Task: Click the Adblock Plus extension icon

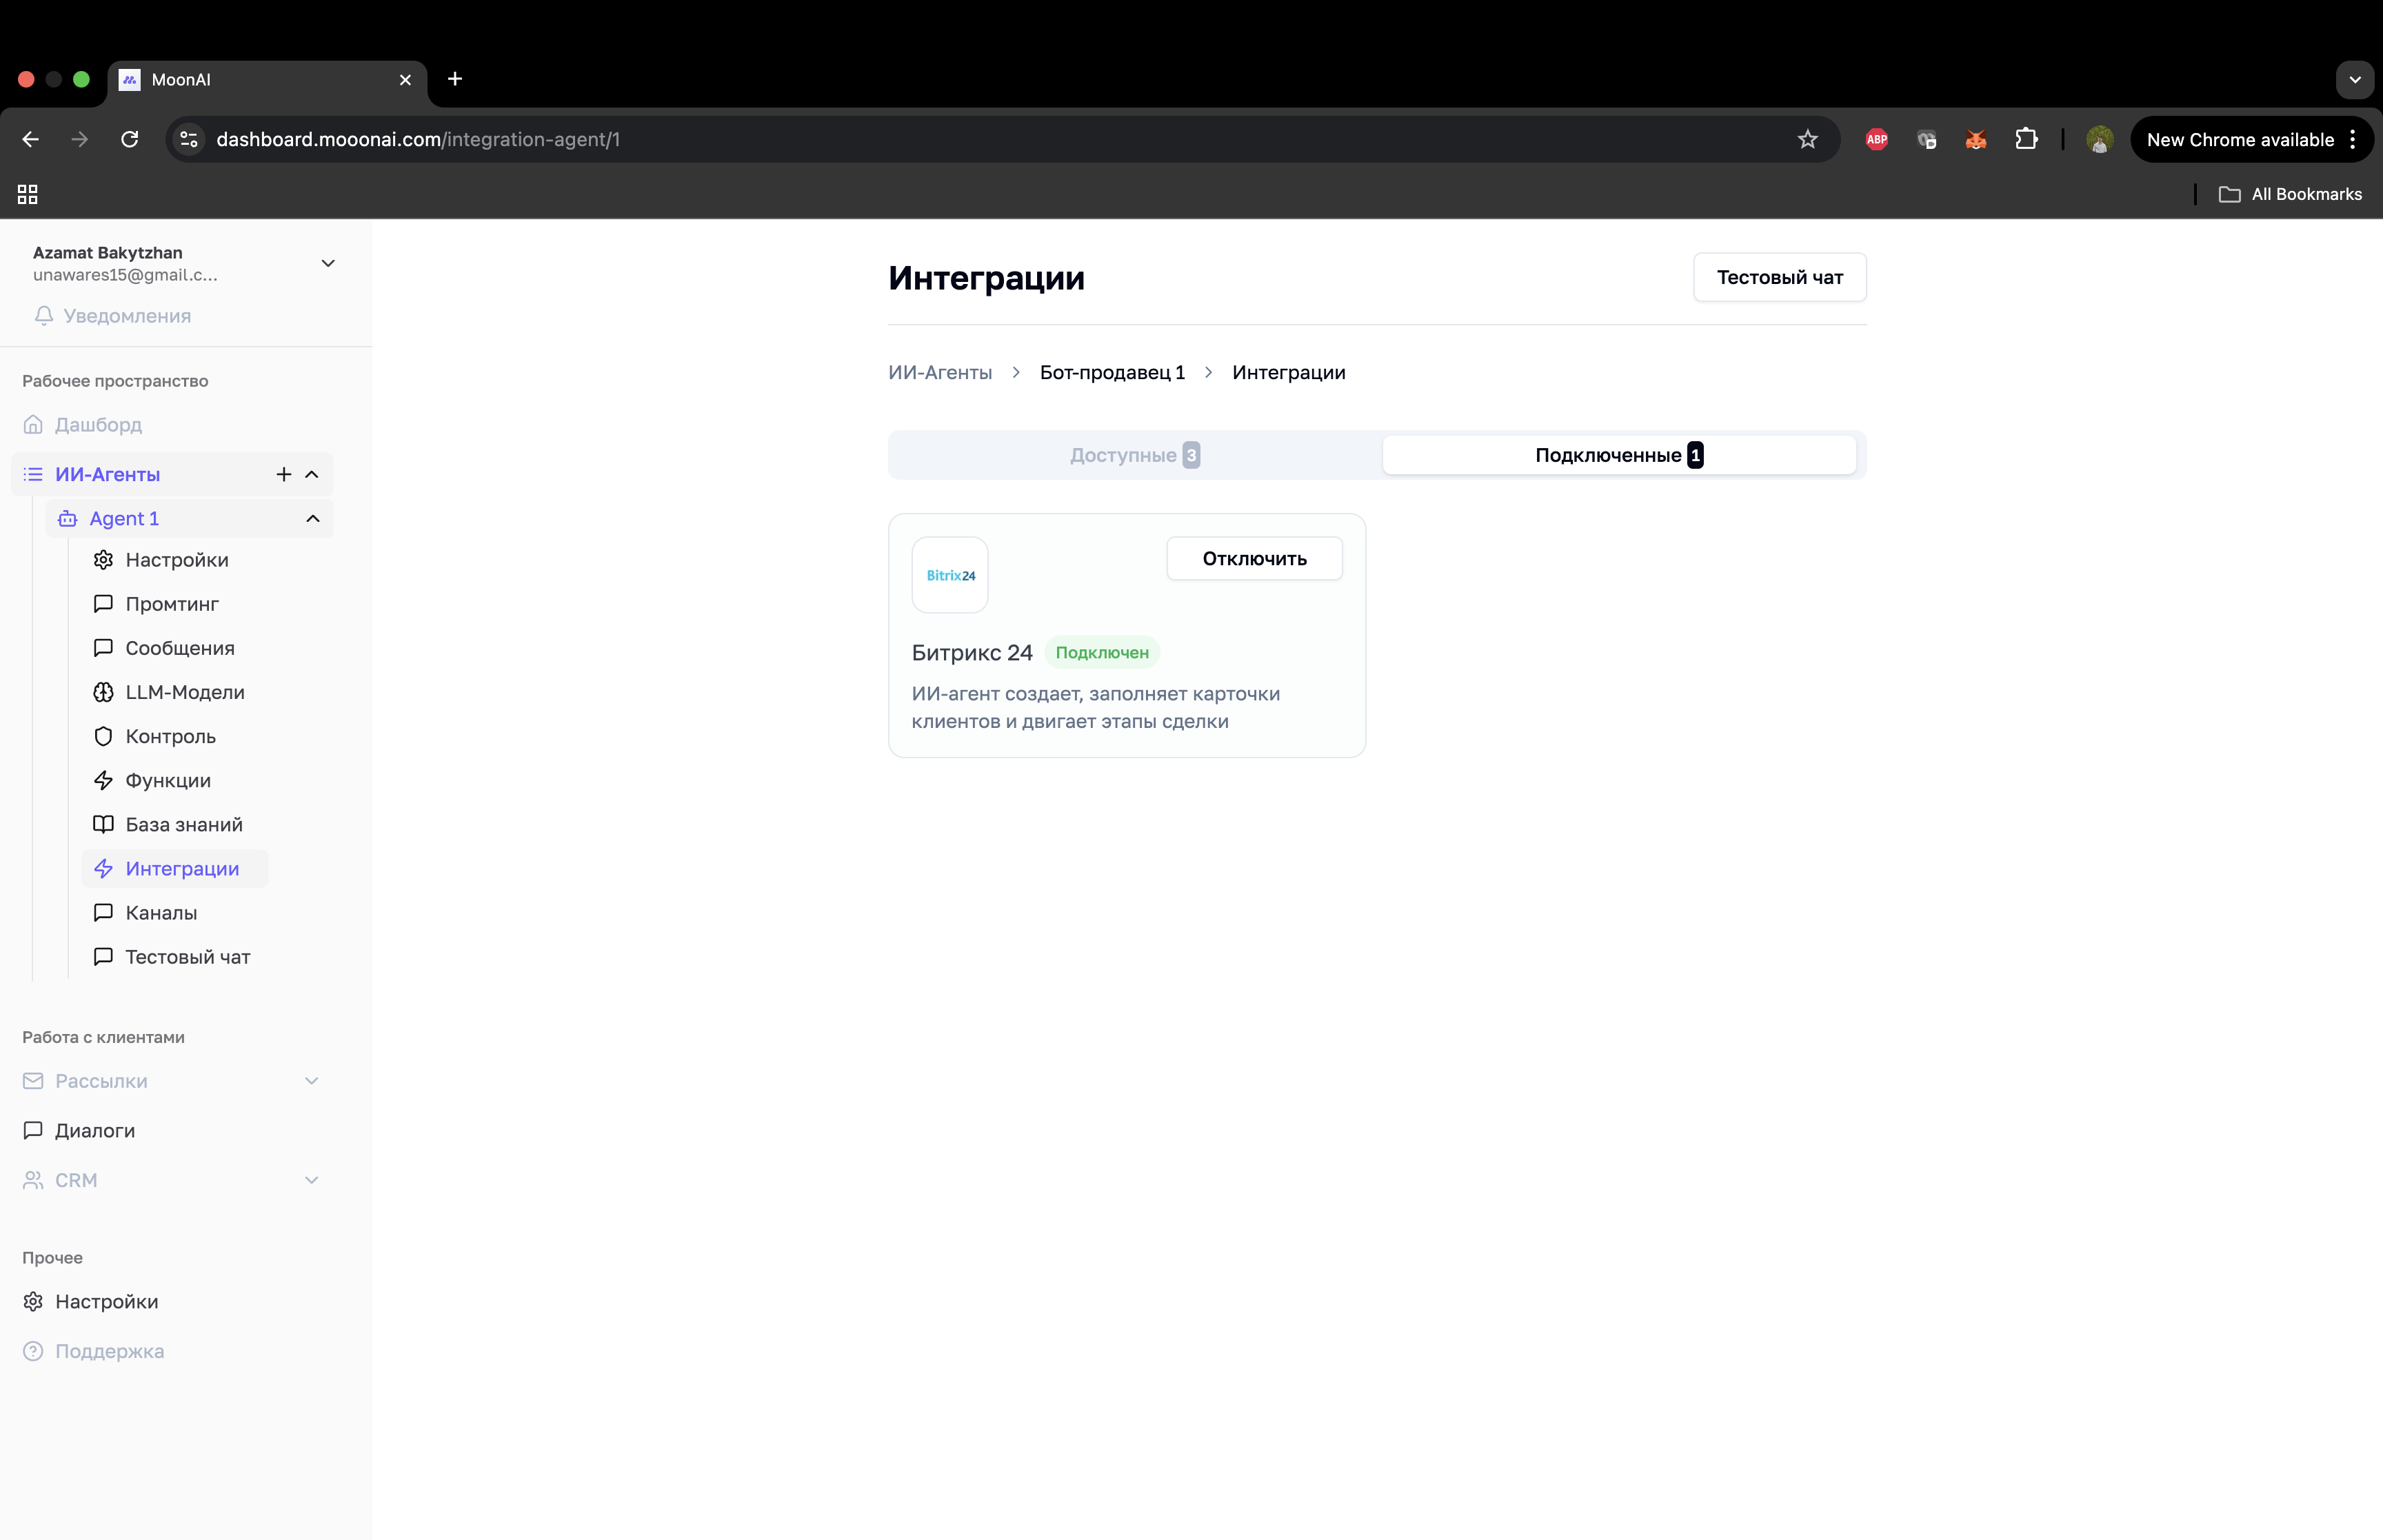Action: (x=1876, y=139)
